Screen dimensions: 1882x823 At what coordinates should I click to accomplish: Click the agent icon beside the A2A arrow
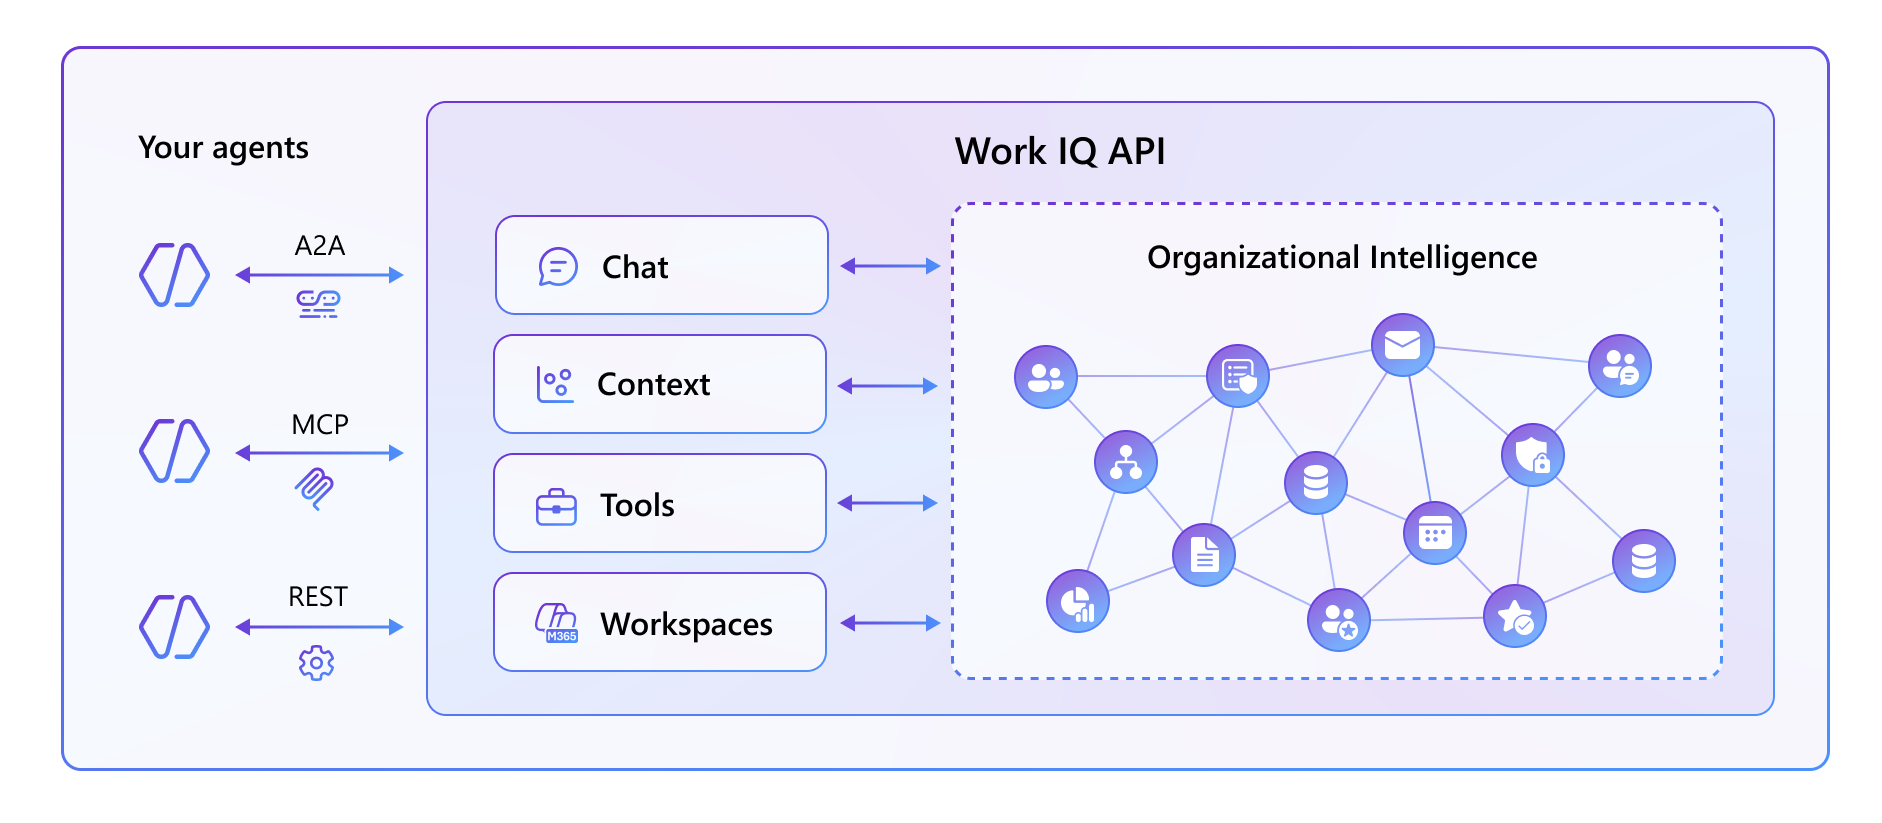174,274
